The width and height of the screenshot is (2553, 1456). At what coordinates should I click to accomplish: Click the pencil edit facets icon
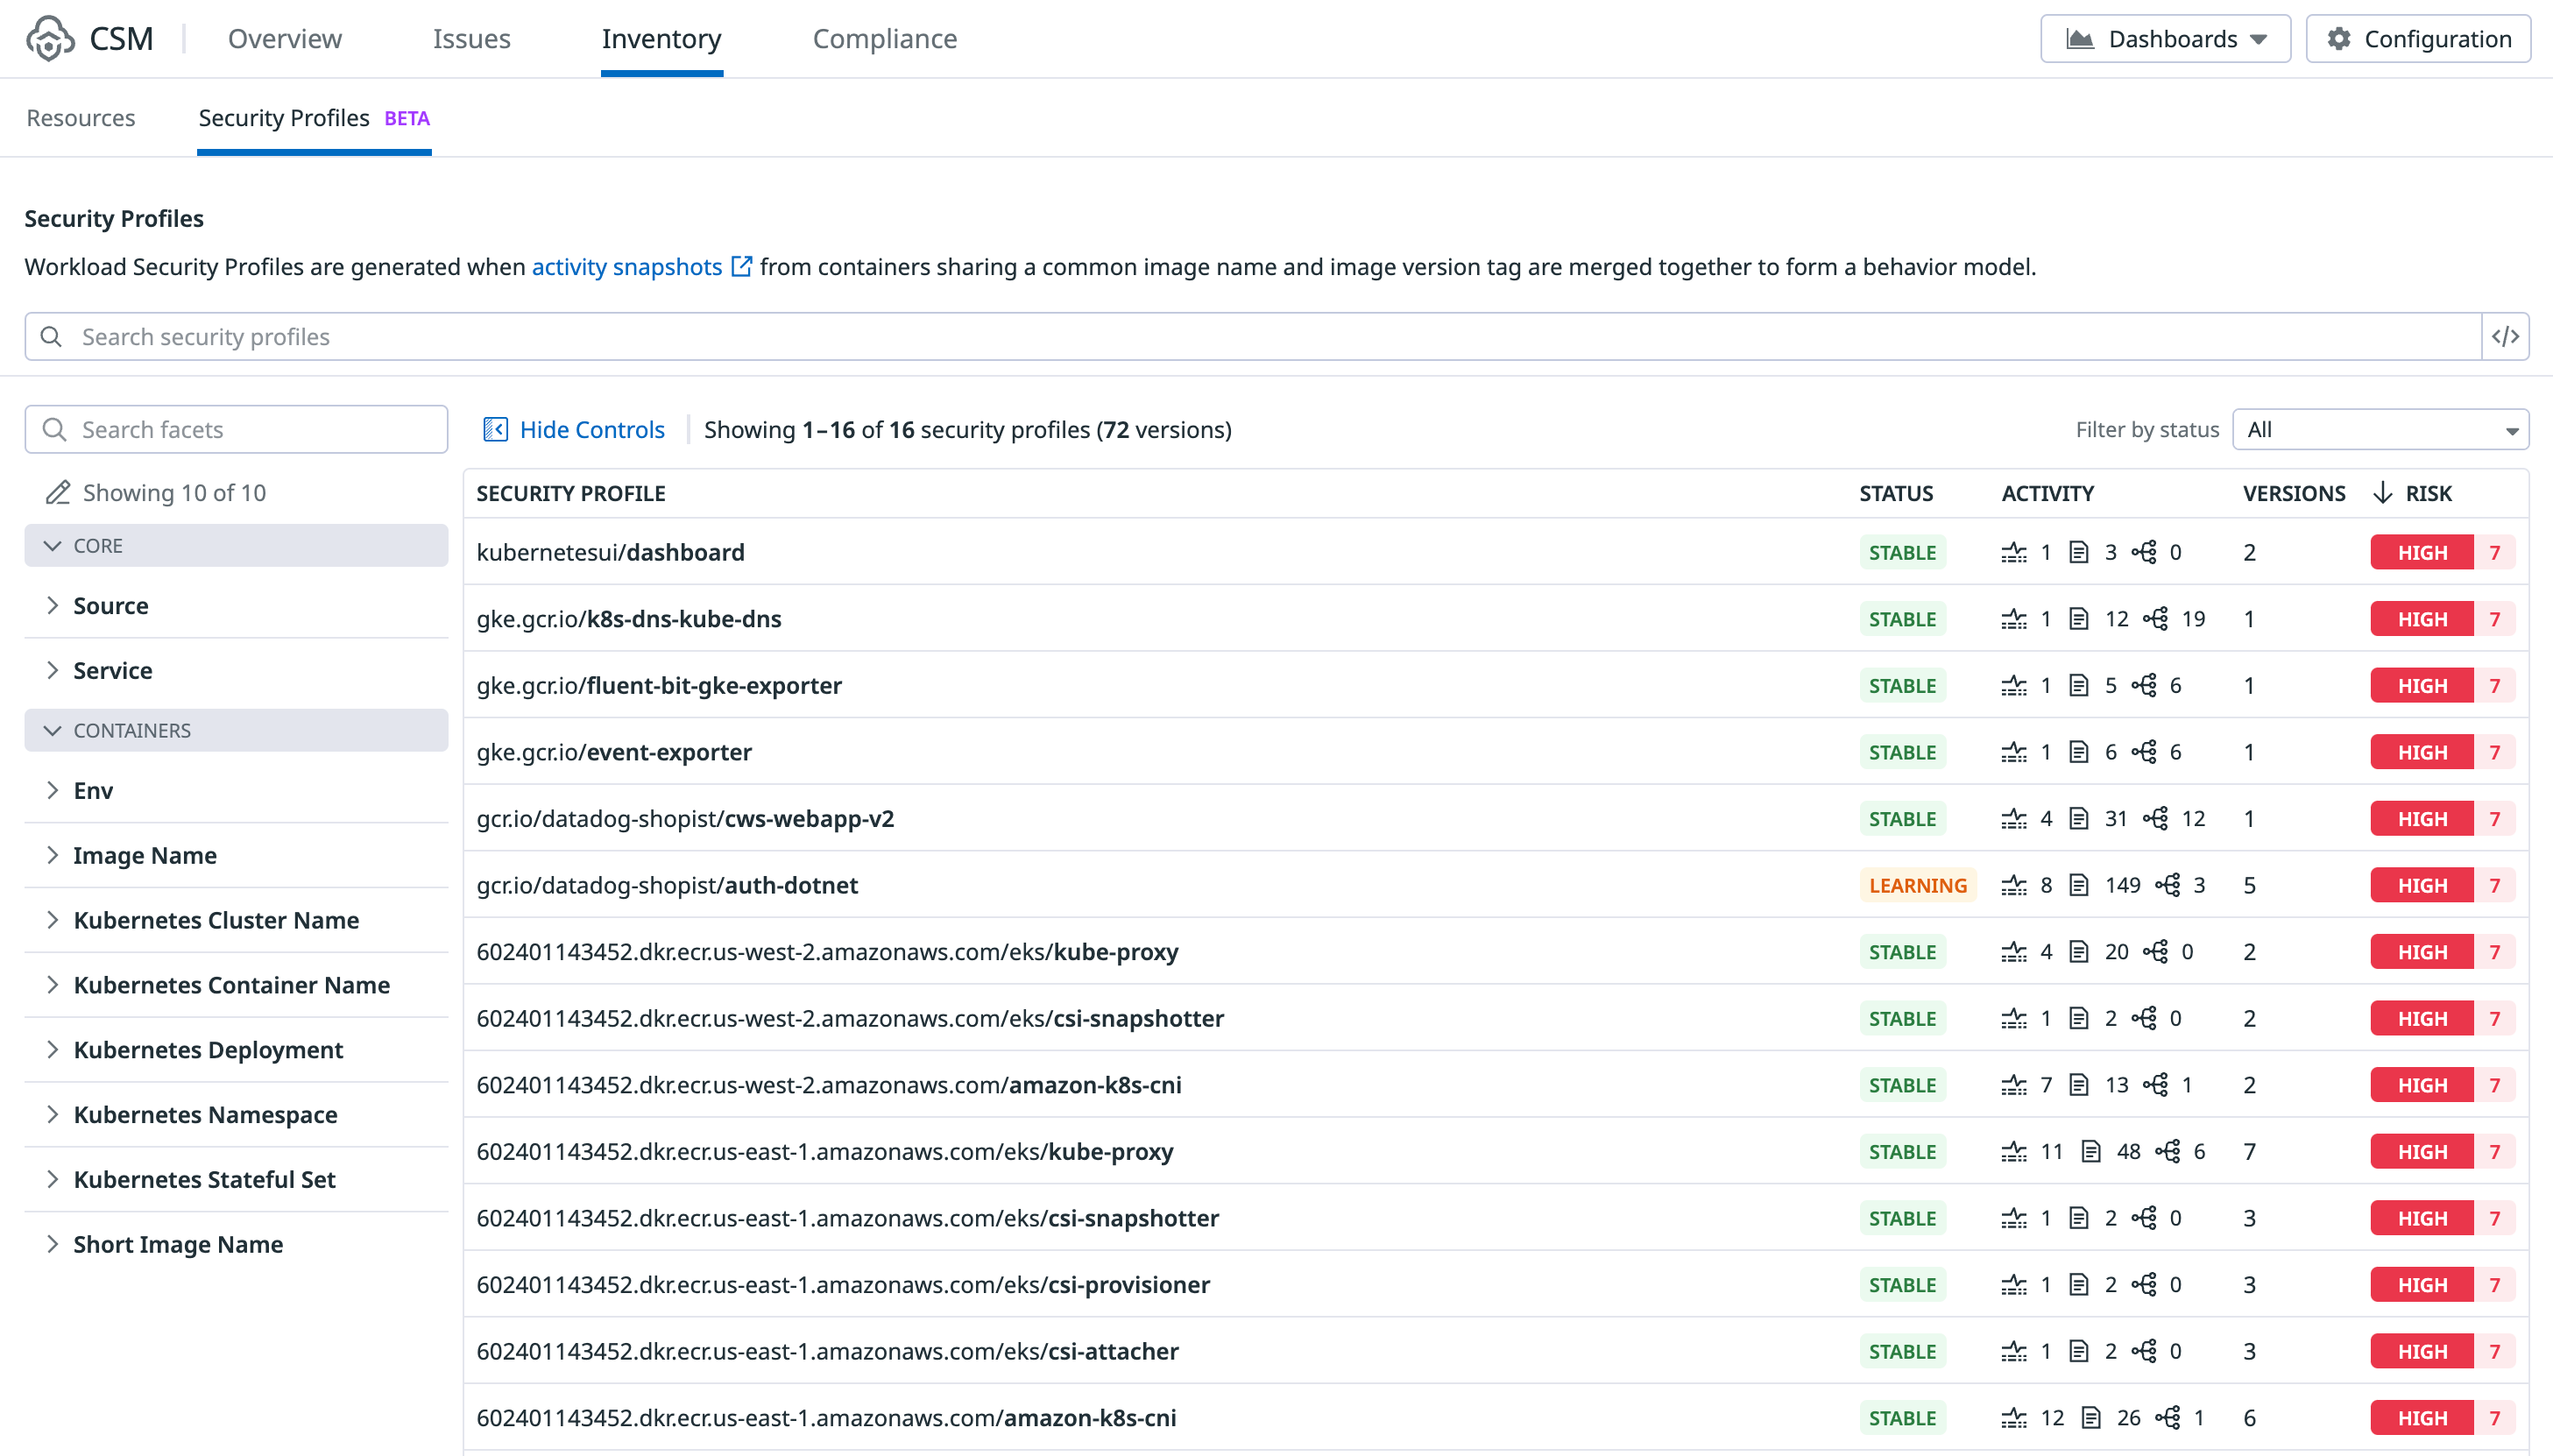click(58, 493)
